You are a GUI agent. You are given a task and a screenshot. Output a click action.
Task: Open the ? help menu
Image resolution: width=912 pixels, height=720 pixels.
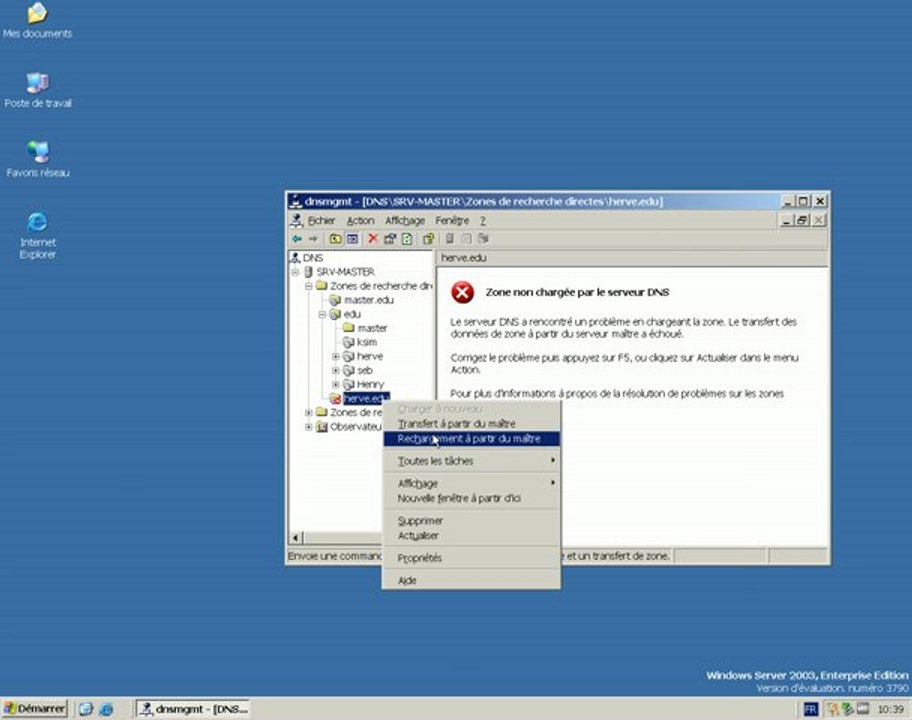click(483, 221)
